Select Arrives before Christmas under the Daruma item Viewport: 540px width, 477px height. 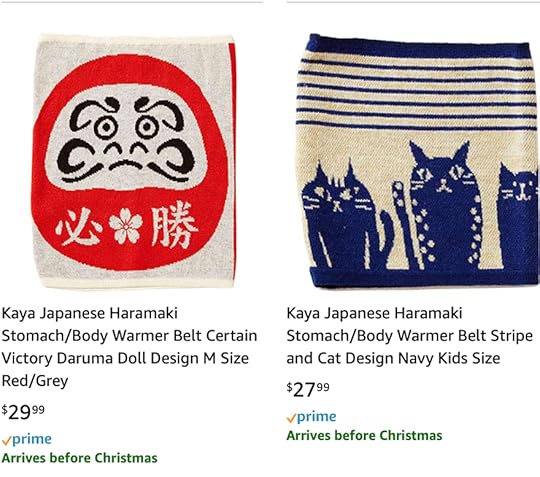[x=80, y=458]
